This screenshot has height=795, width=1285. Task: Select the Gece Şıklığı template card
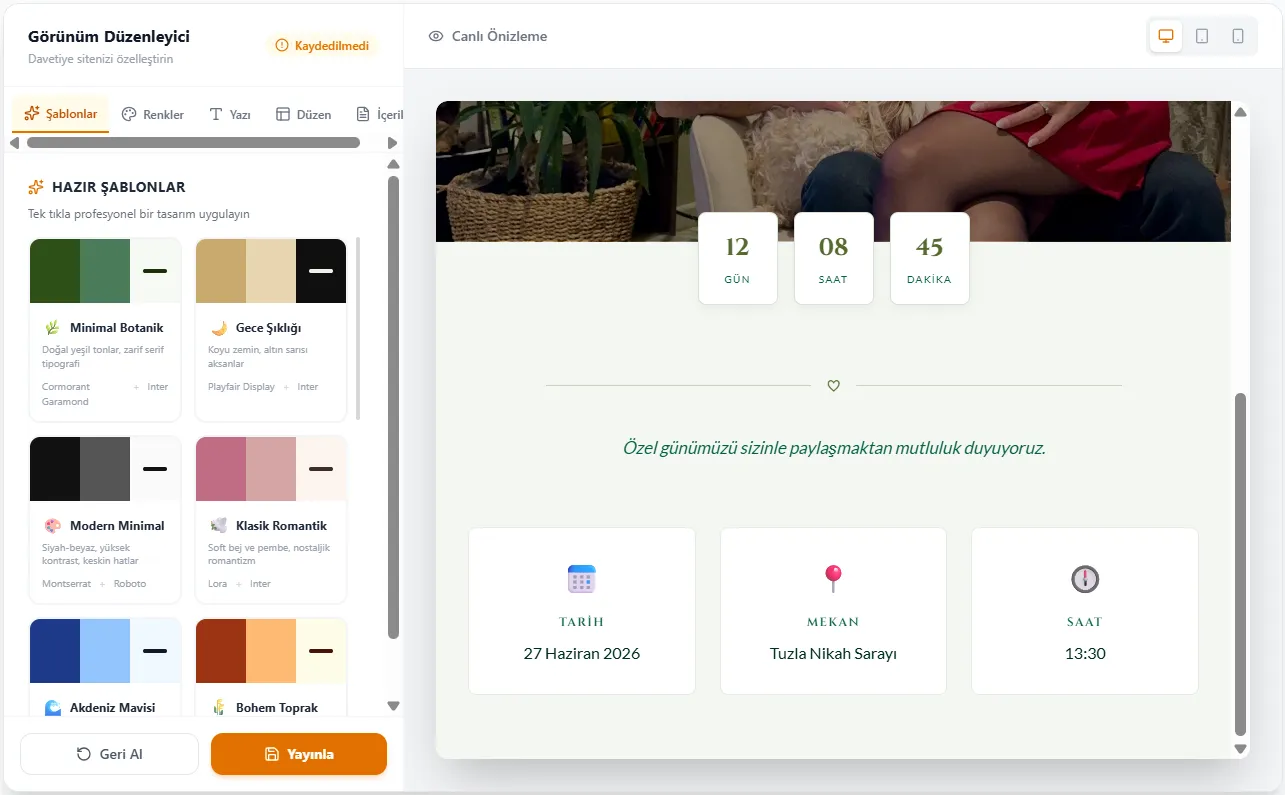coord(271,329)
